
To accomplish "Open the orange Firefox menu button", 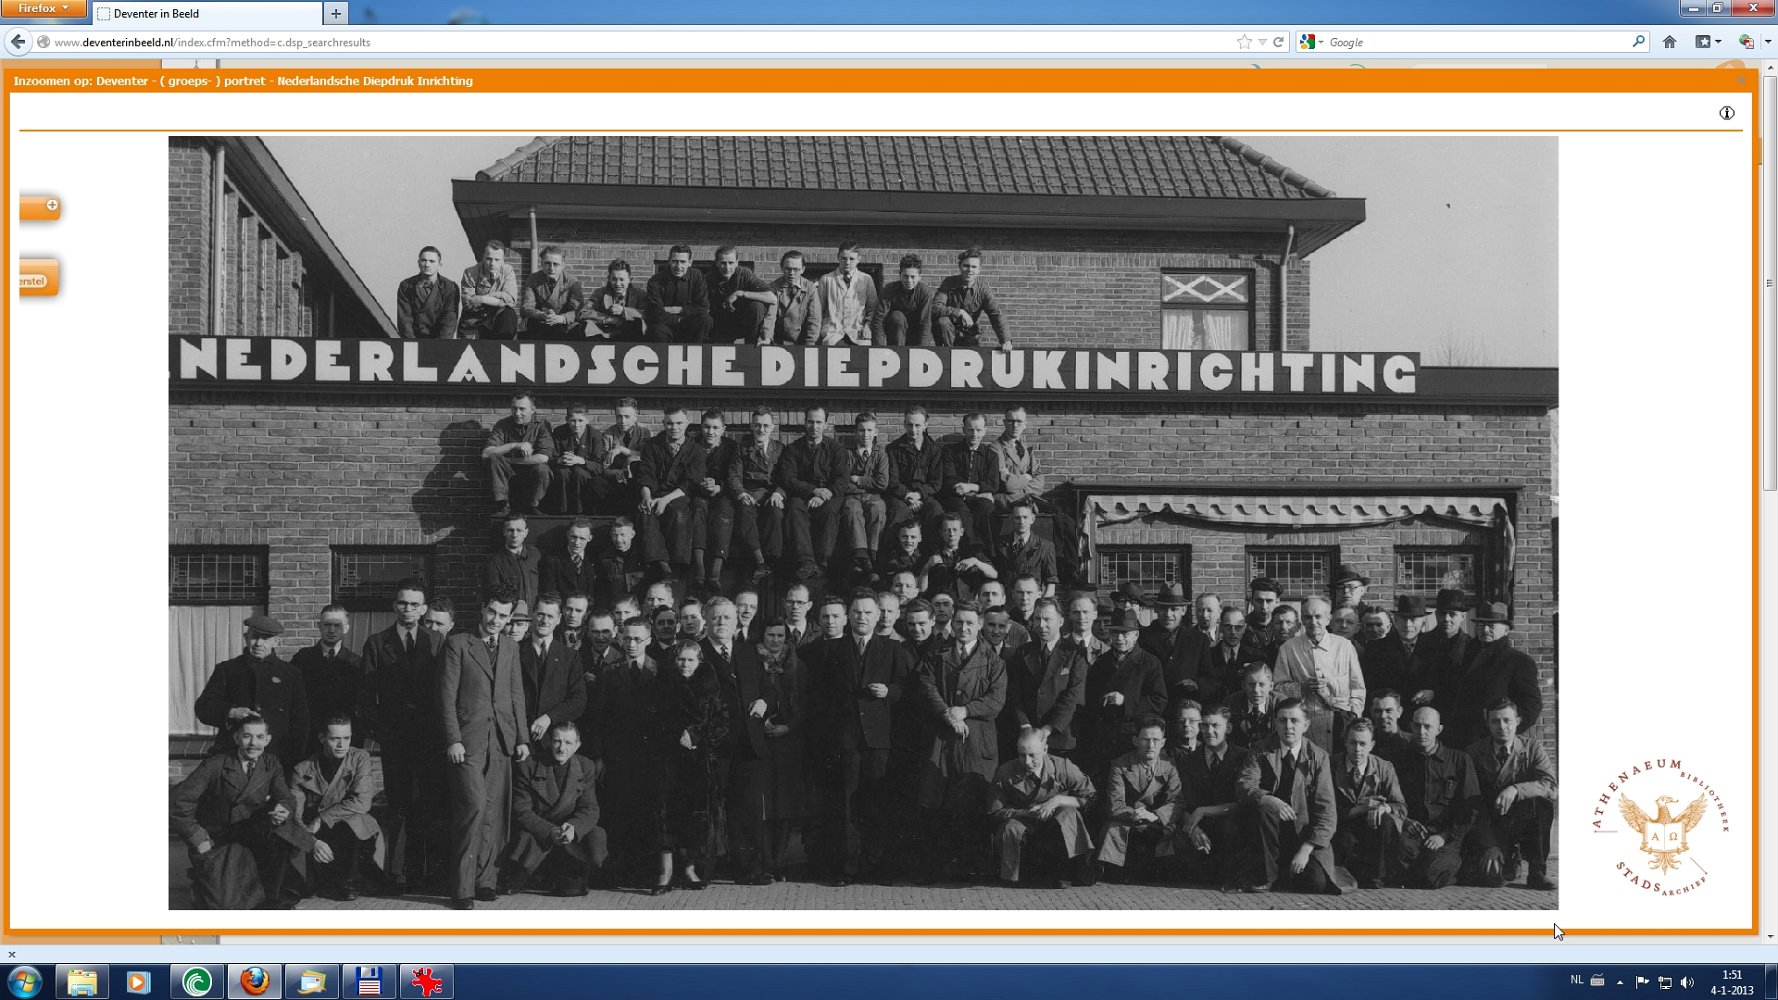I will tap(43, 9).
